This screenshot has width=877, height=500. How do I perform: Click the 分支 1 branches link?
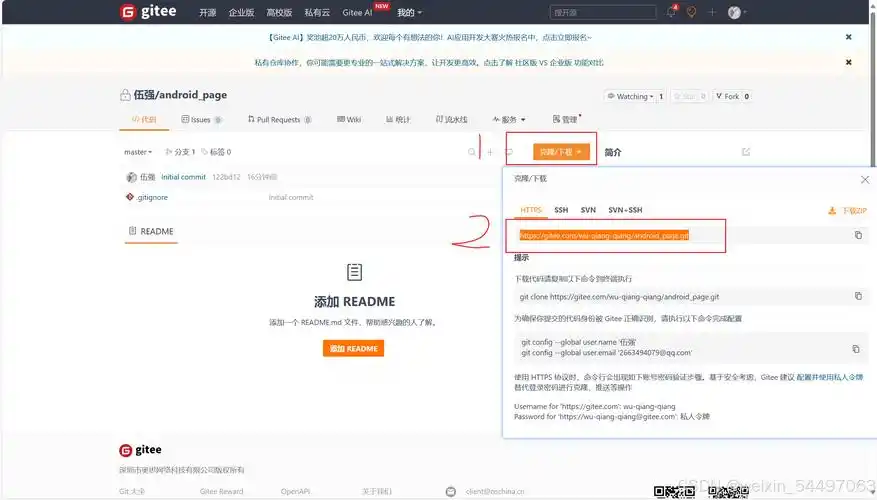point(180,152)
